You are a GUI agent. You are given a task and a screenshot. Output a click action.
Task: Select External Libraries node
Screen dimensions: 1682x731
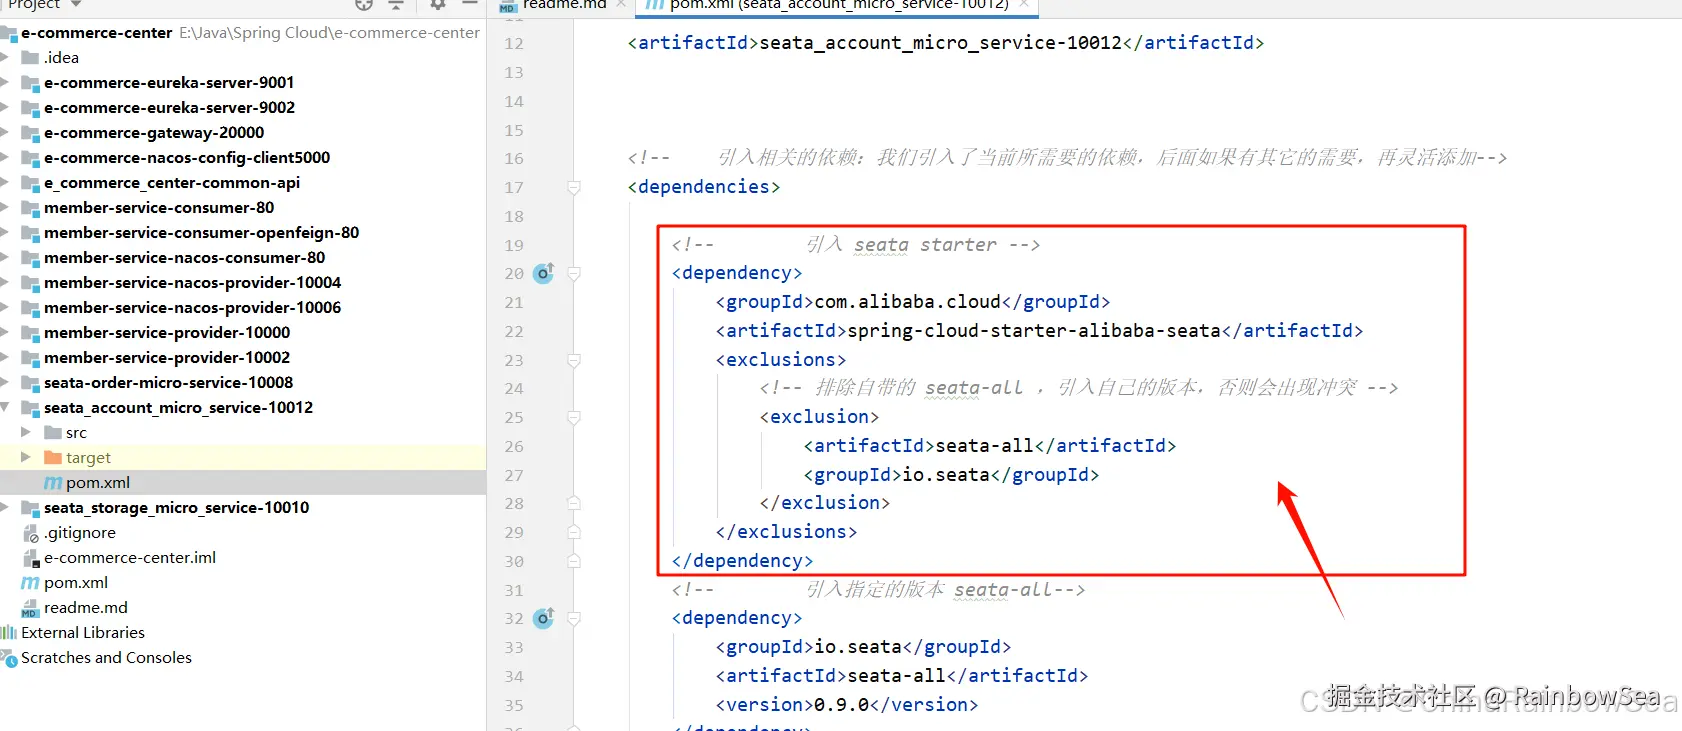[83, 633]
